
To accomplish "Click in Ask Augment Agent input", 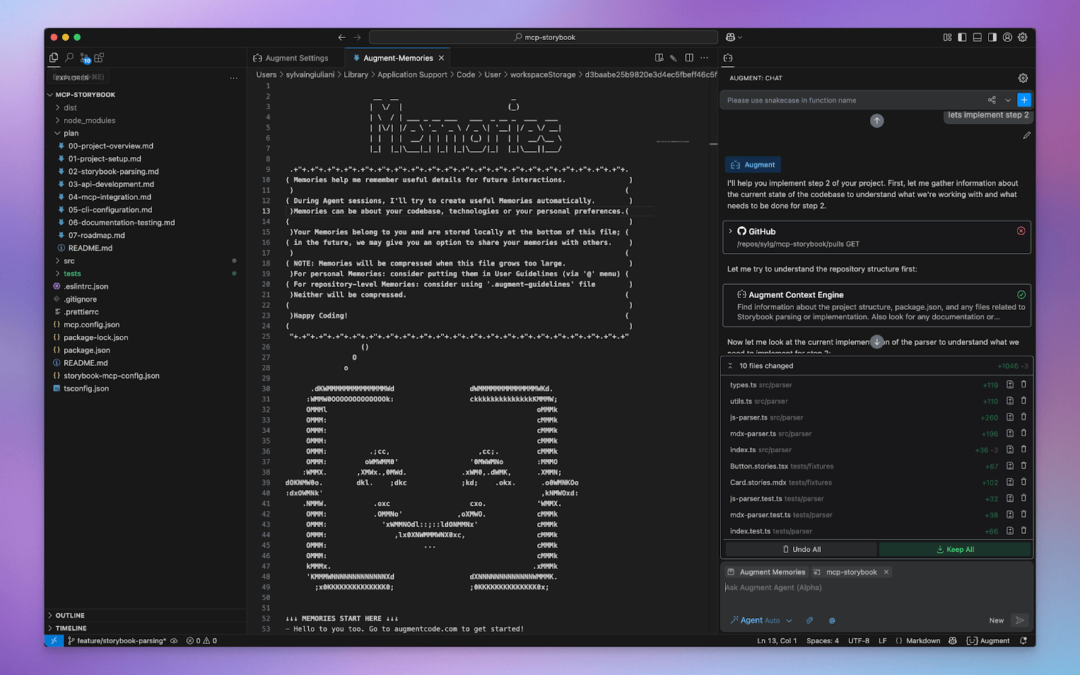I will (876, 588).
